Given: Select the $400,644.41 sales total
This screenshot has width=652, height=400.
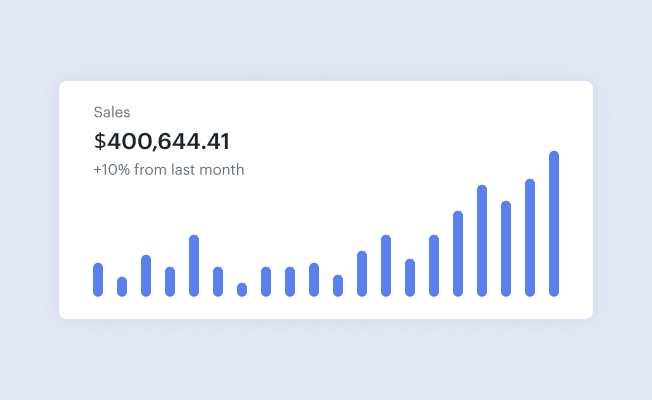Looking at the screenshot, I should [x=162, y=141].
